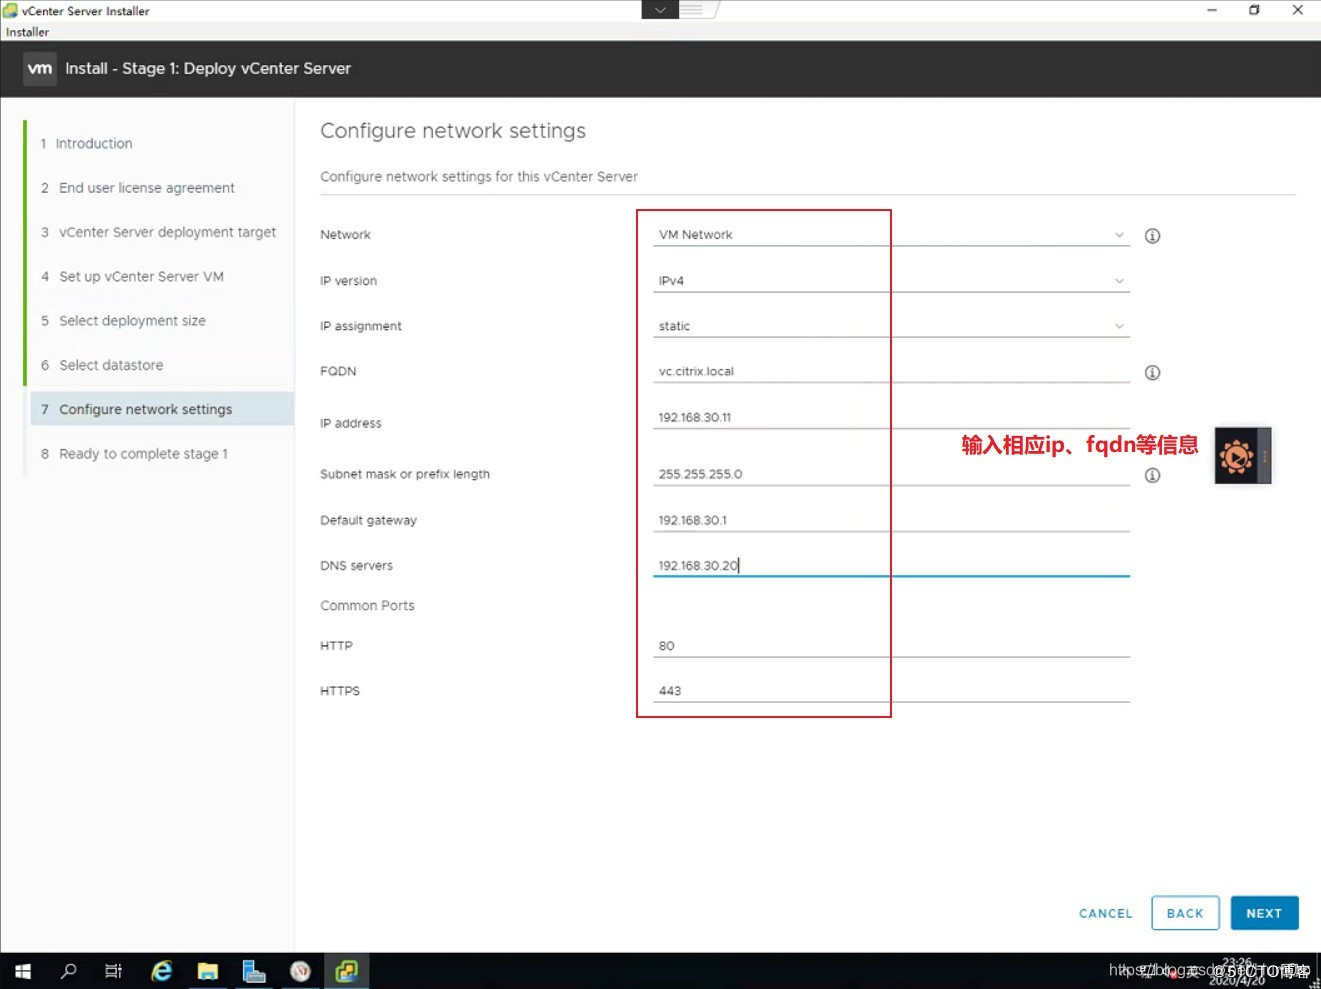1321x989 pixels.
Task: Click the vm logo in header
Action: pyautogui.click(x=40, y=68)
